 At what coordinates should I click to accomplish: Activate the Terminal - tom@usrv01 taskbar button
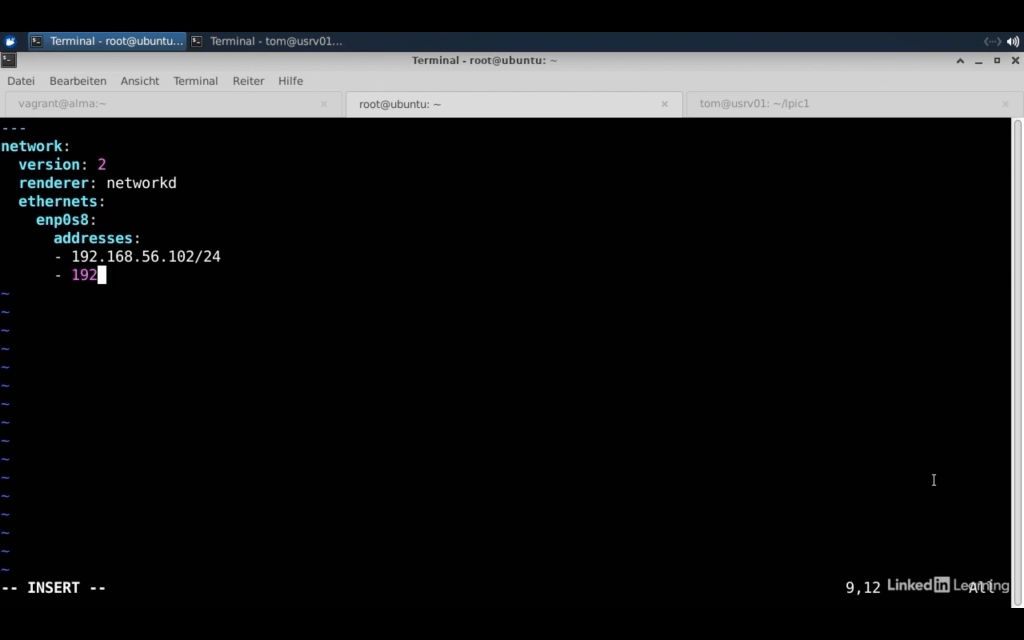click(x=267, y=41)
